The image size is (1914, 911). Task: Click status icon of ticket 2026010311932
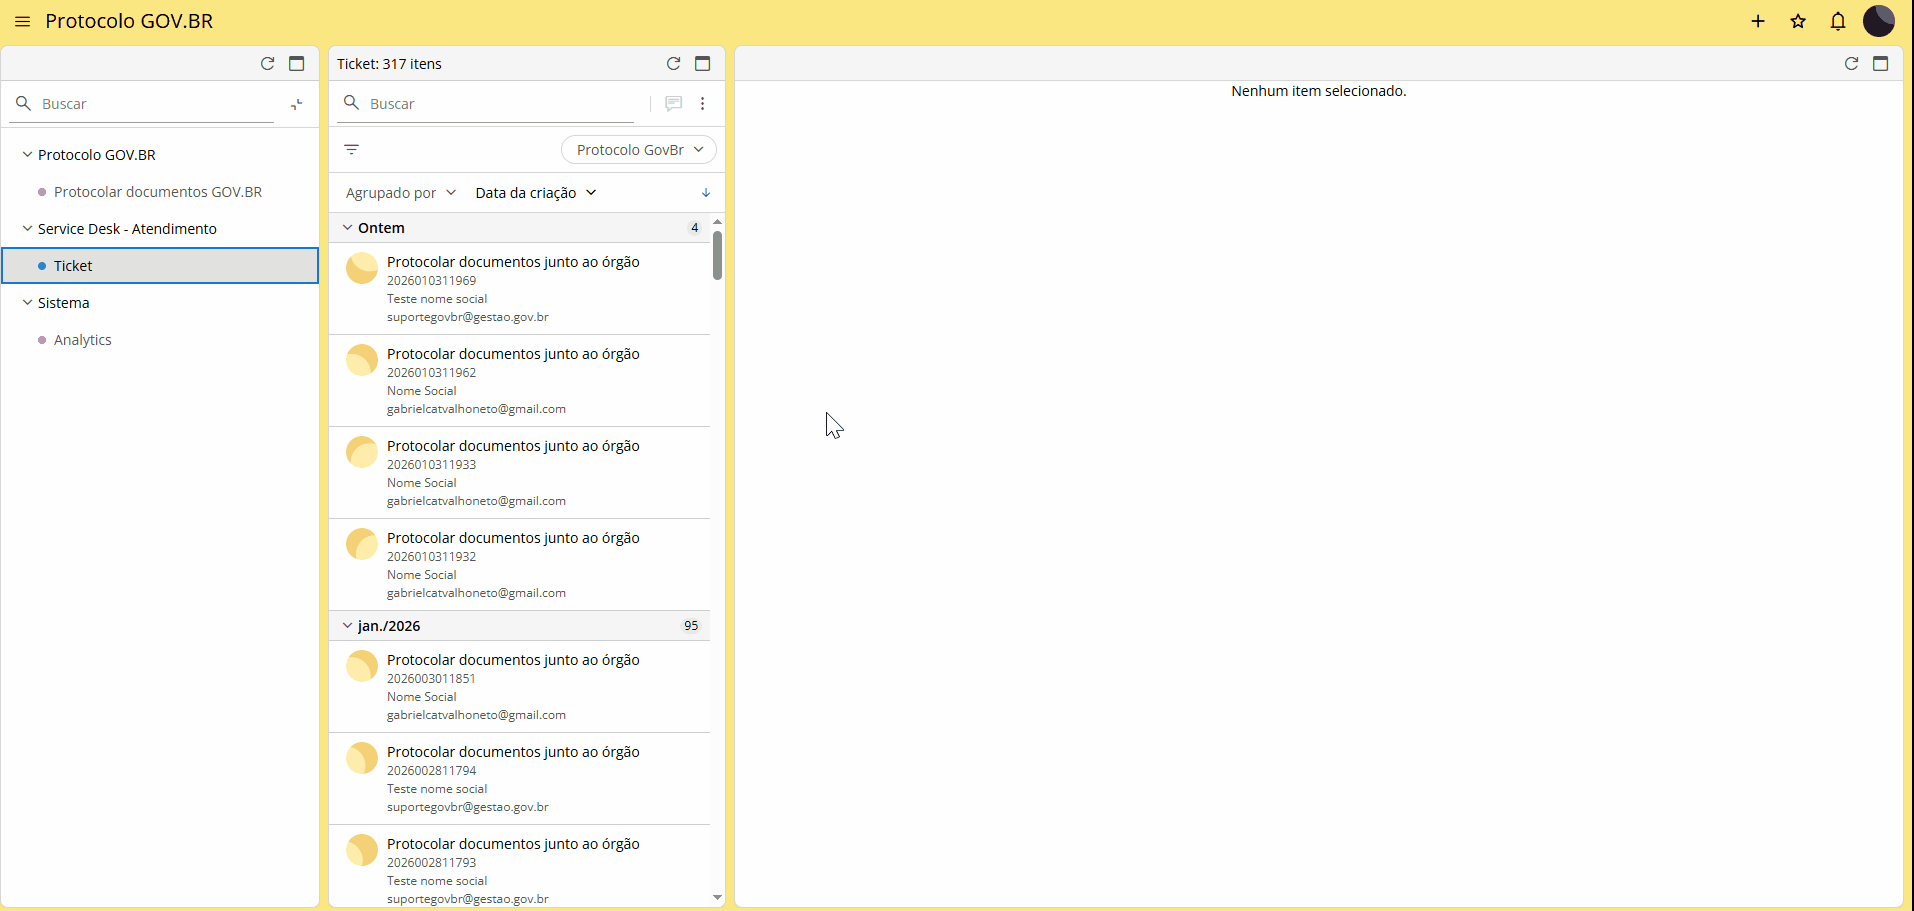[x=362, y=544]
